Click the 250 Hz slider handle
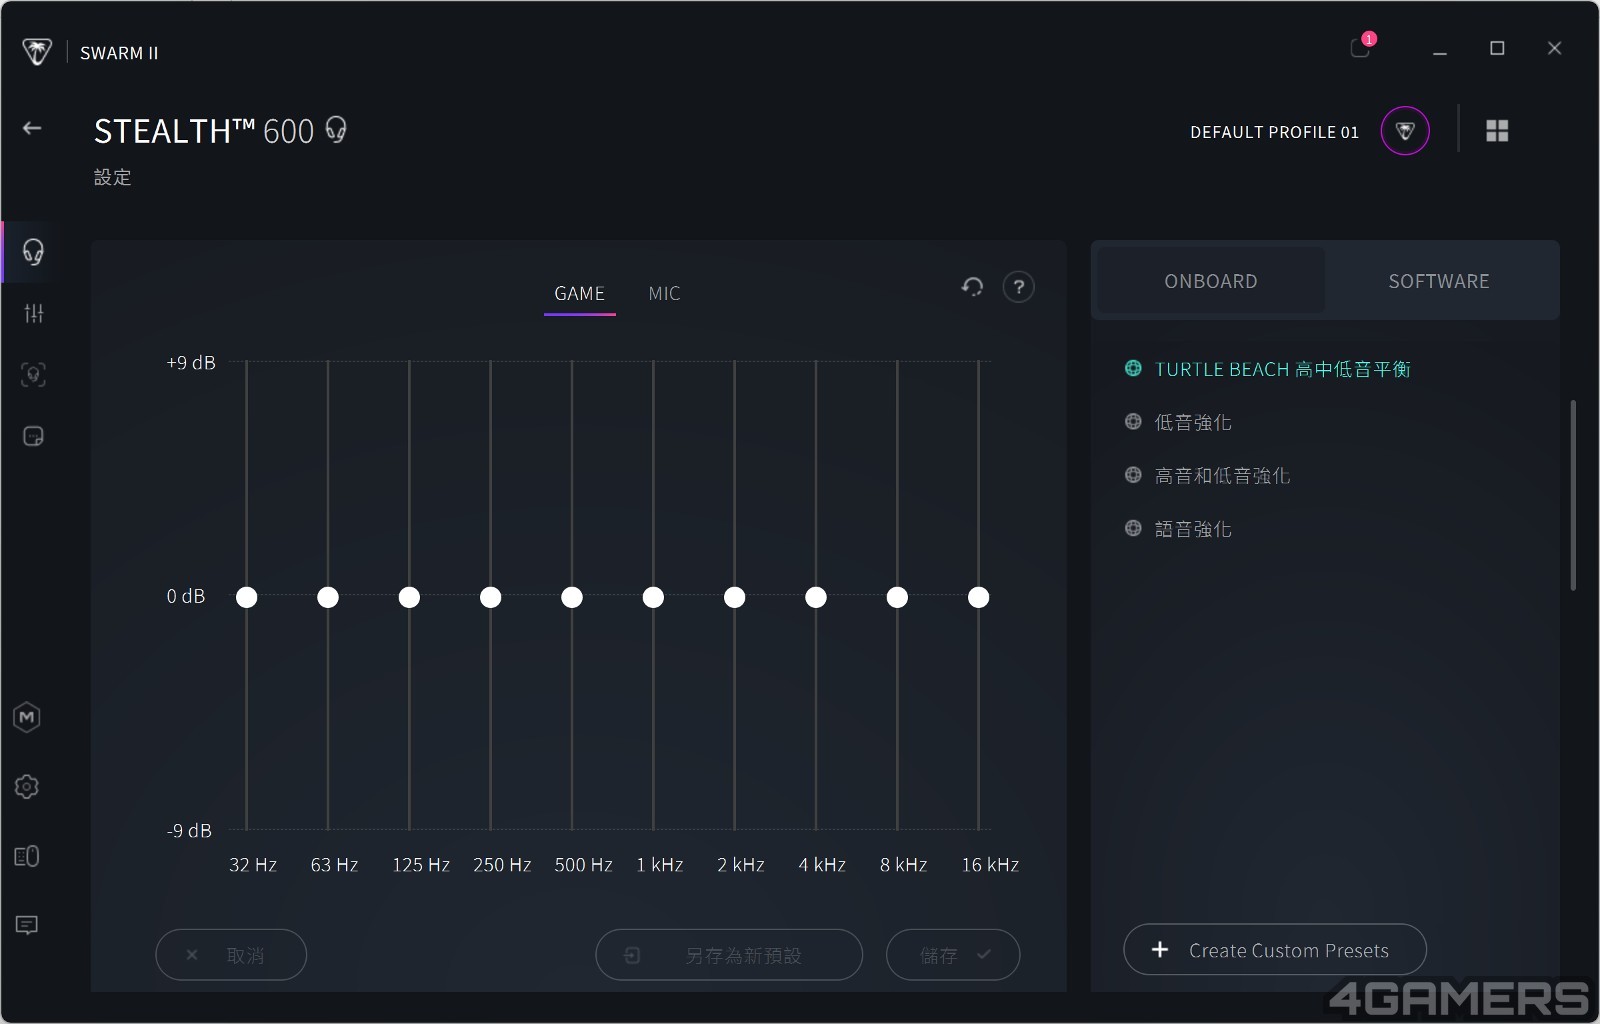1600x1024 pixels. pos(490,597)
